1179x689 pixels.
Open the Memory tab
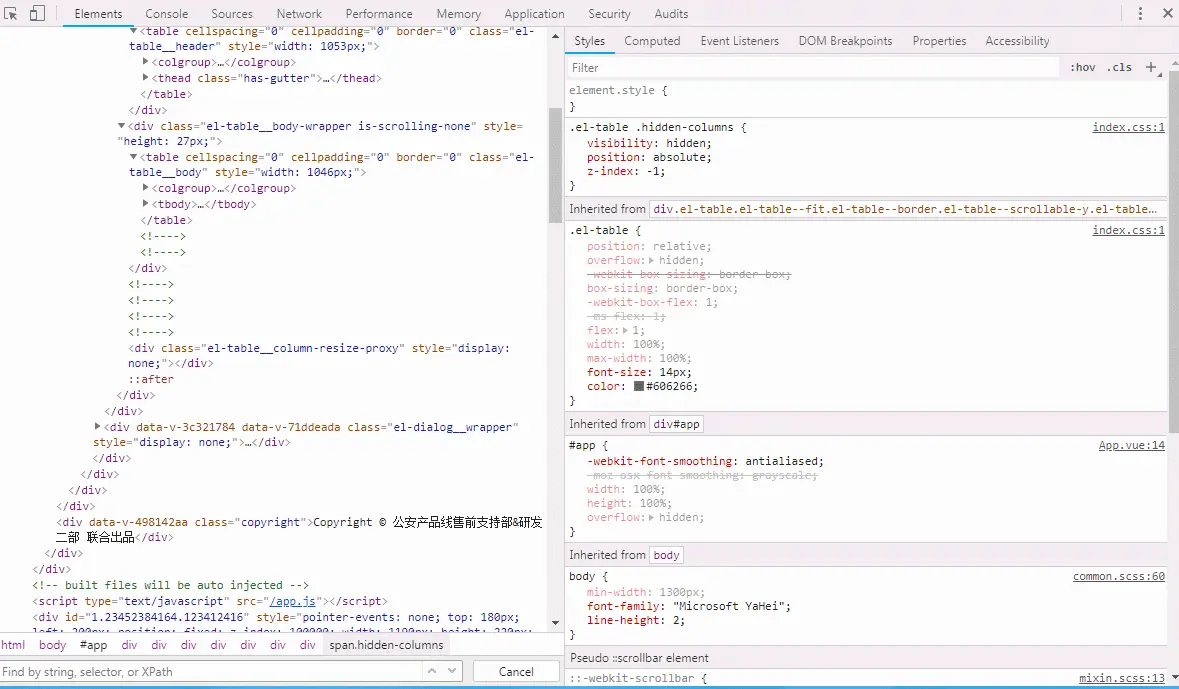pos(459,14)
